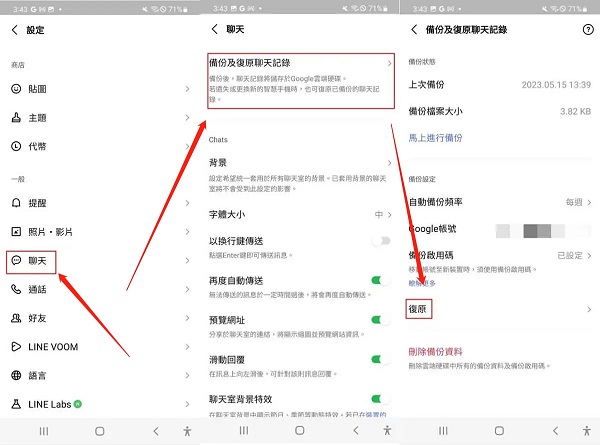The image size is (600, 445).
Task: Tap the 主題 brush icon
Action: tap(16, 117)
